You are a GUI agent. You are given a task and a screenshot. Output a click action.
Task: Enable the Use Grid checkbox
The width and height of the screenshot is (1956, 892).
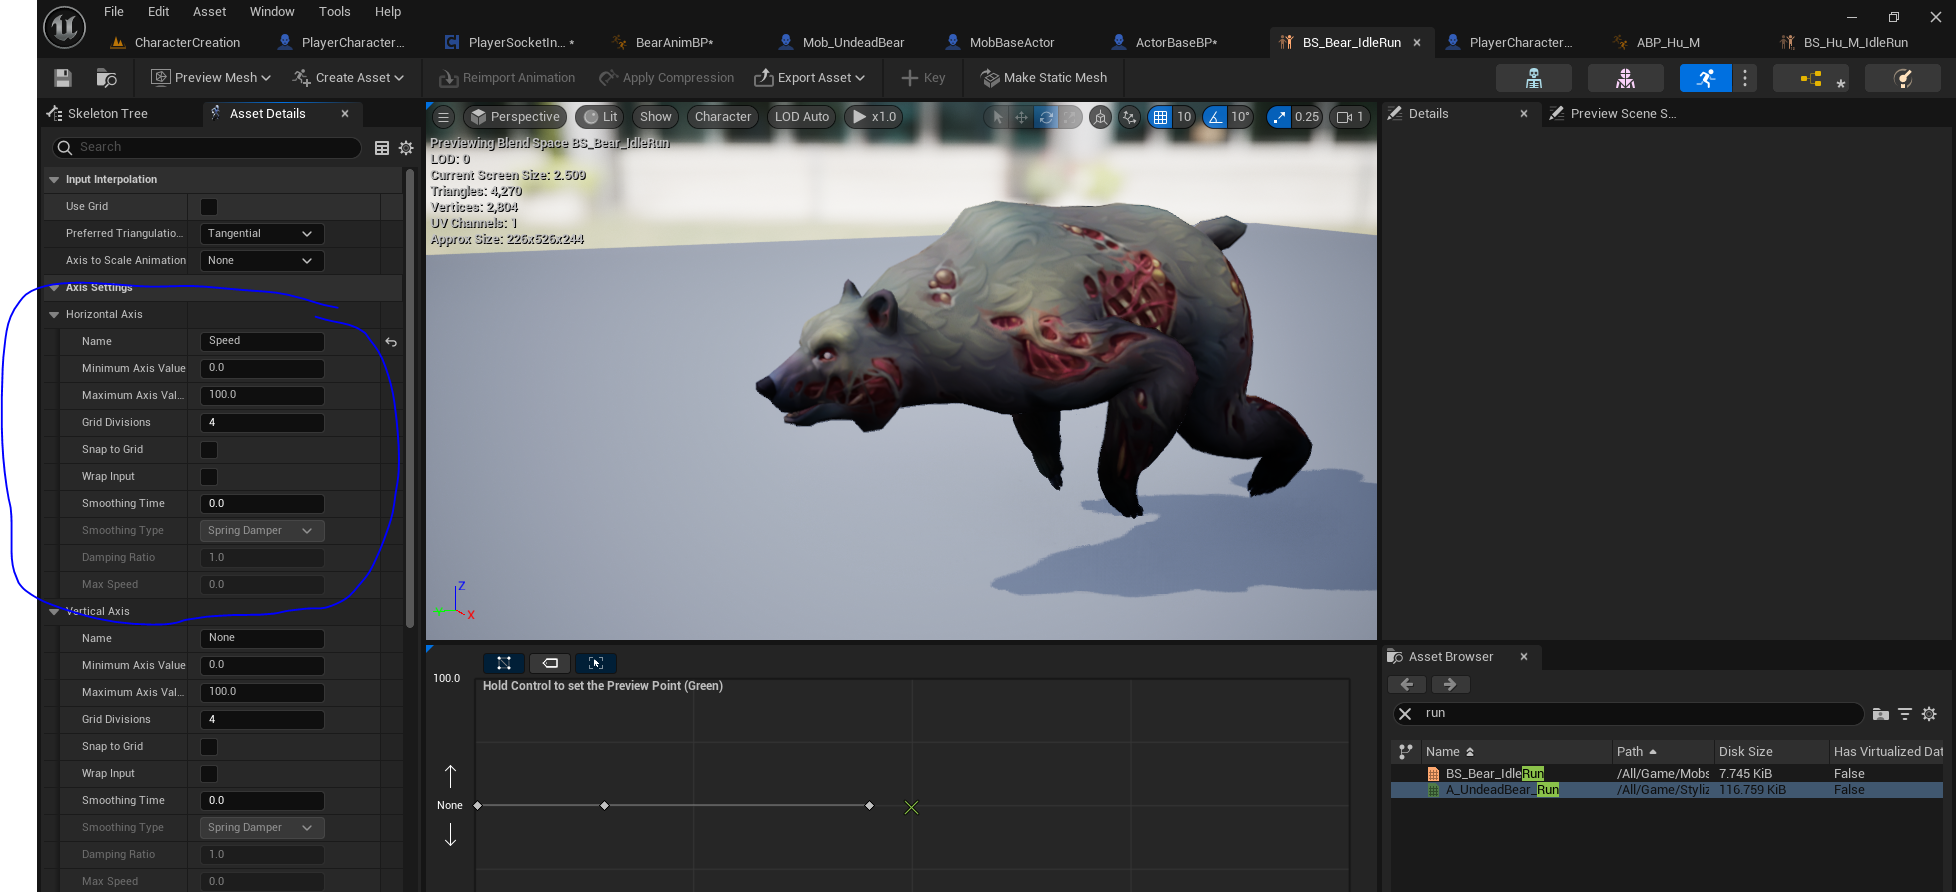tap(209, 207)
